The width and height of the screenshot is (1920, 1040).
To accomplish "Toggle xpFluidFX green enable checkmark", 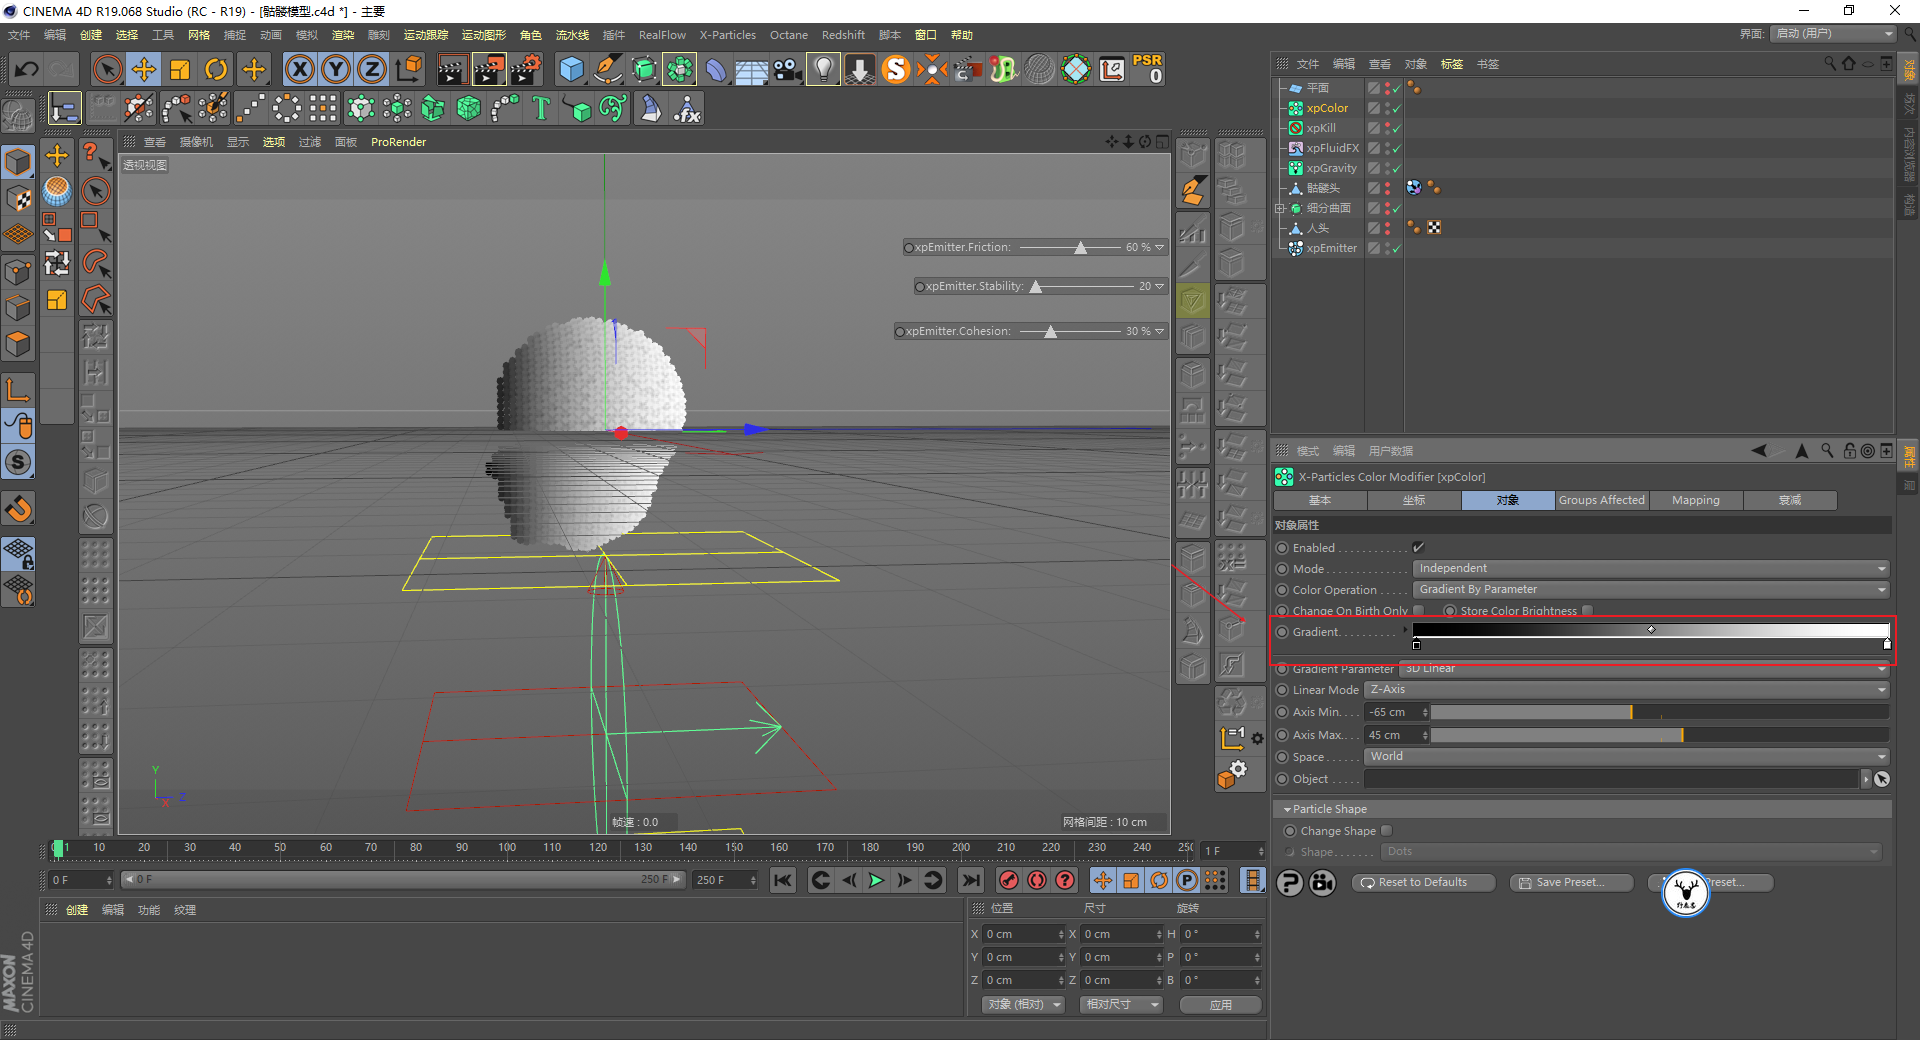I will 1396,148.
